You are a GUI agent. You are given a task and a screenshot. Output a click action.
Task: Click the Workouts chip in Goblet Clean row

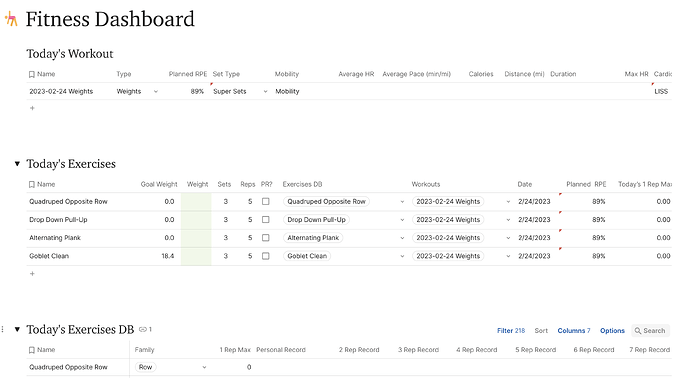point(448,256)
